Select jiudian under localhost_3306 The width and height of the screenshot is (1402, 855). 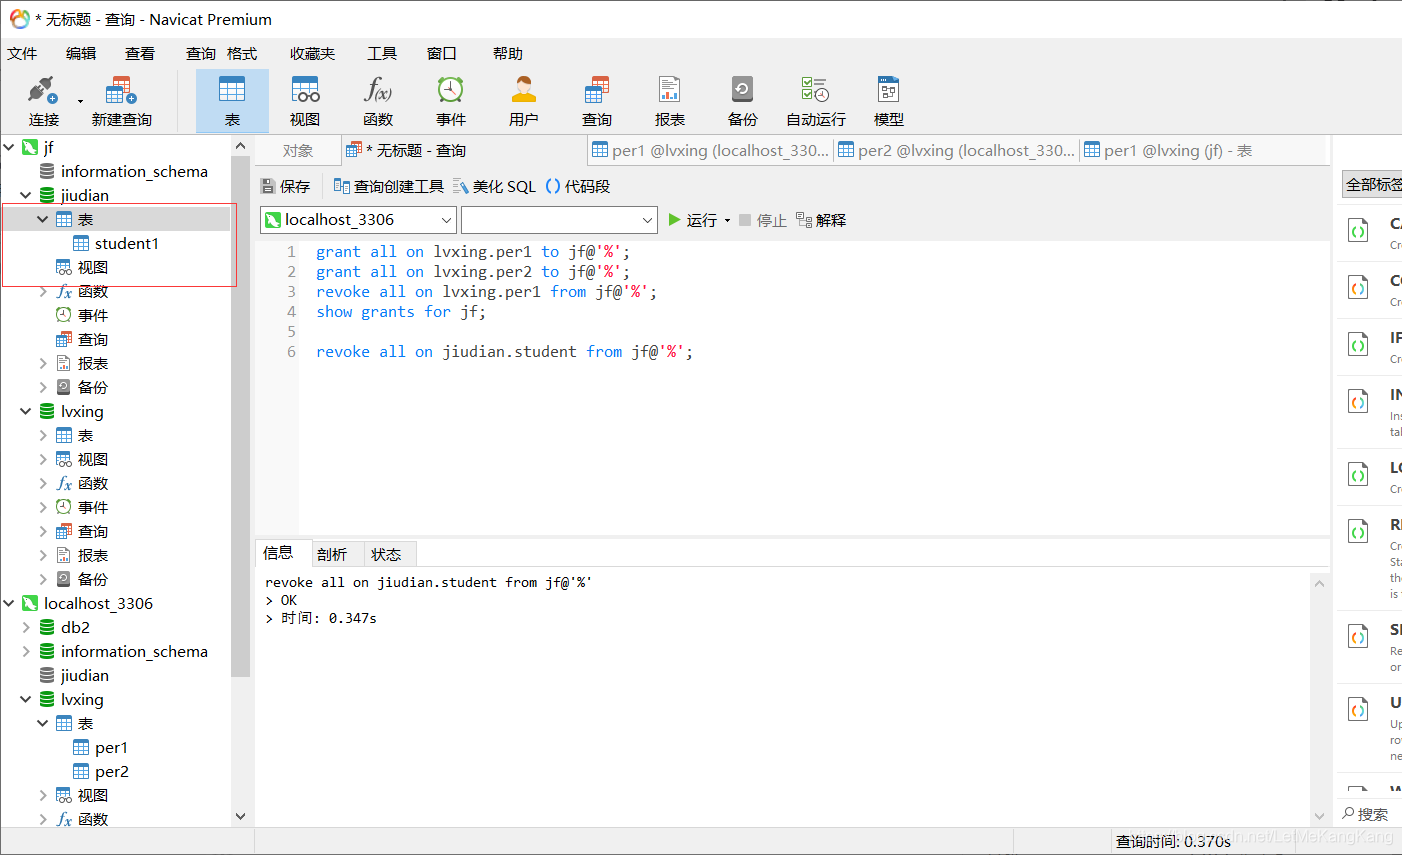coord(84,675)
